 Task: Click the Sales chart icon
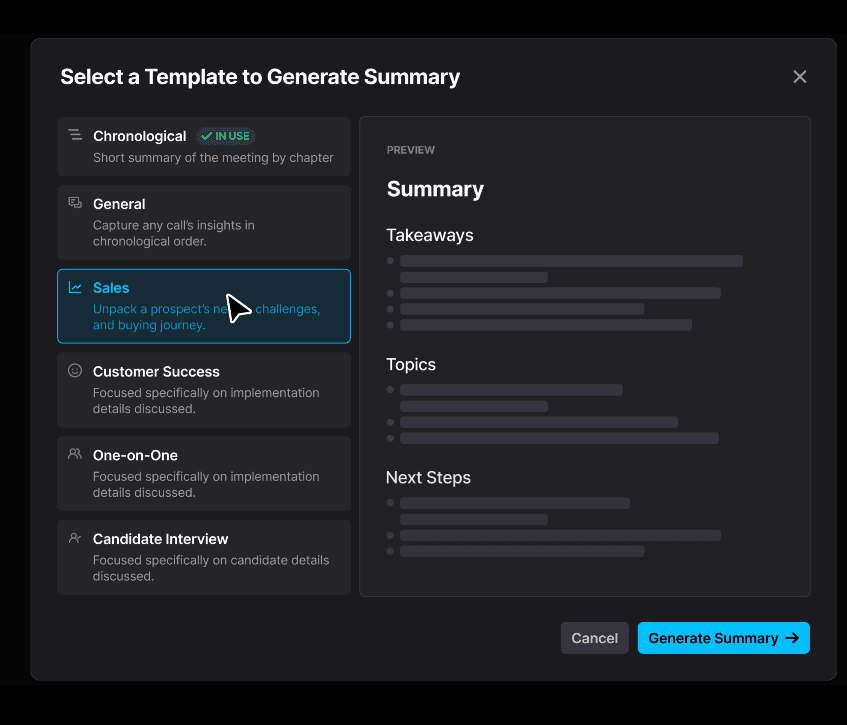pos(75,288)
